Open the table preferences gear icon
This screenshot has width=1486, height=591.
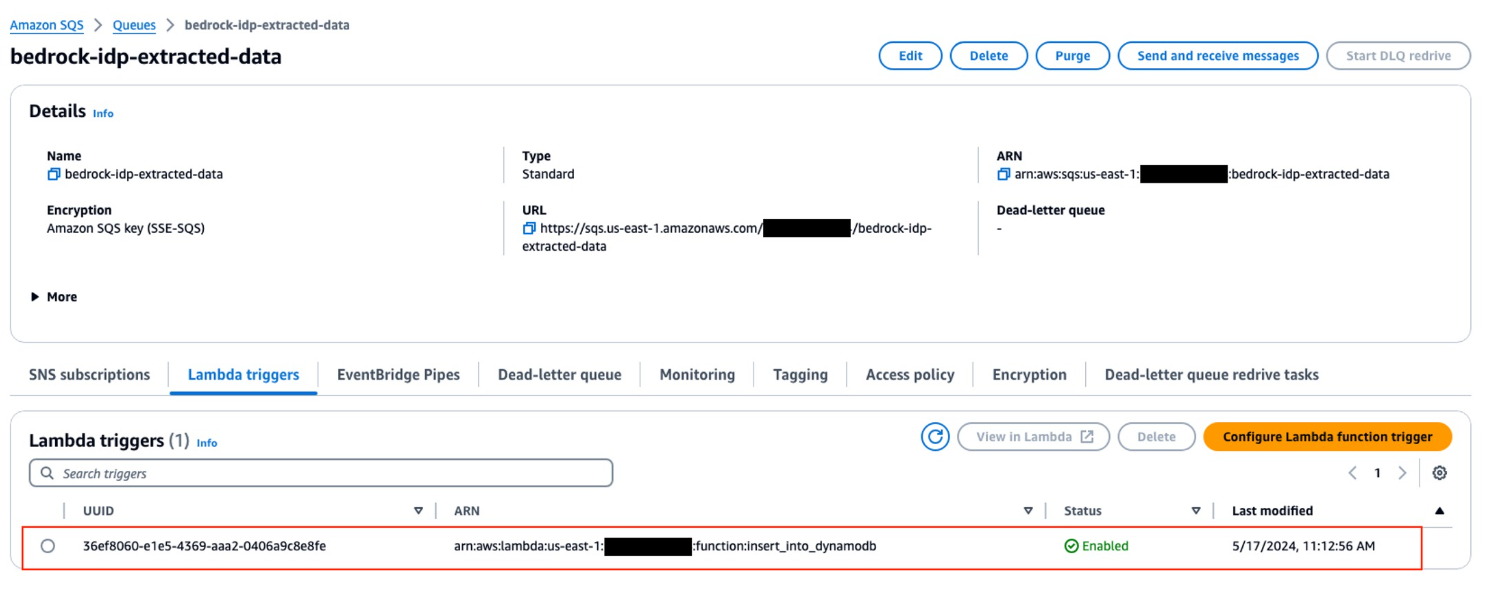(x=1439, y=473)
